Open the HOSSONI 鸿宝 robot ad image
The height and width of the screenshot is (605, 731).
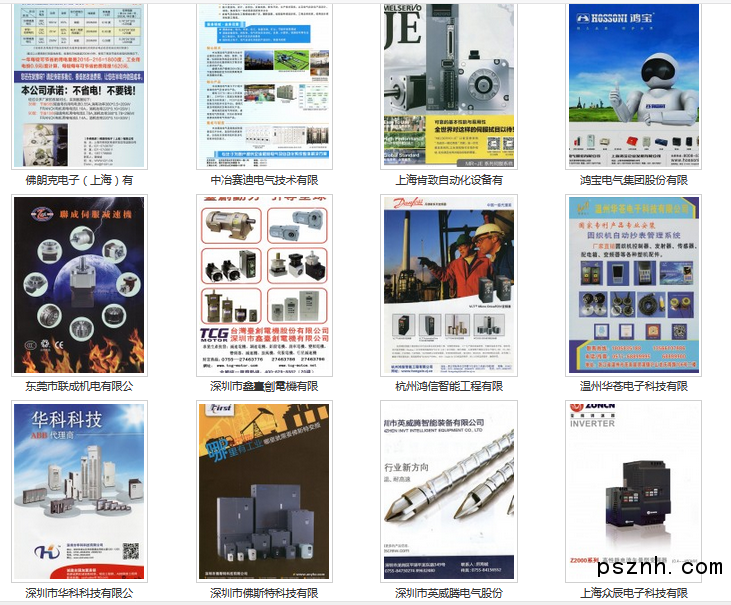pyautogui.click(x=633, y=83)
